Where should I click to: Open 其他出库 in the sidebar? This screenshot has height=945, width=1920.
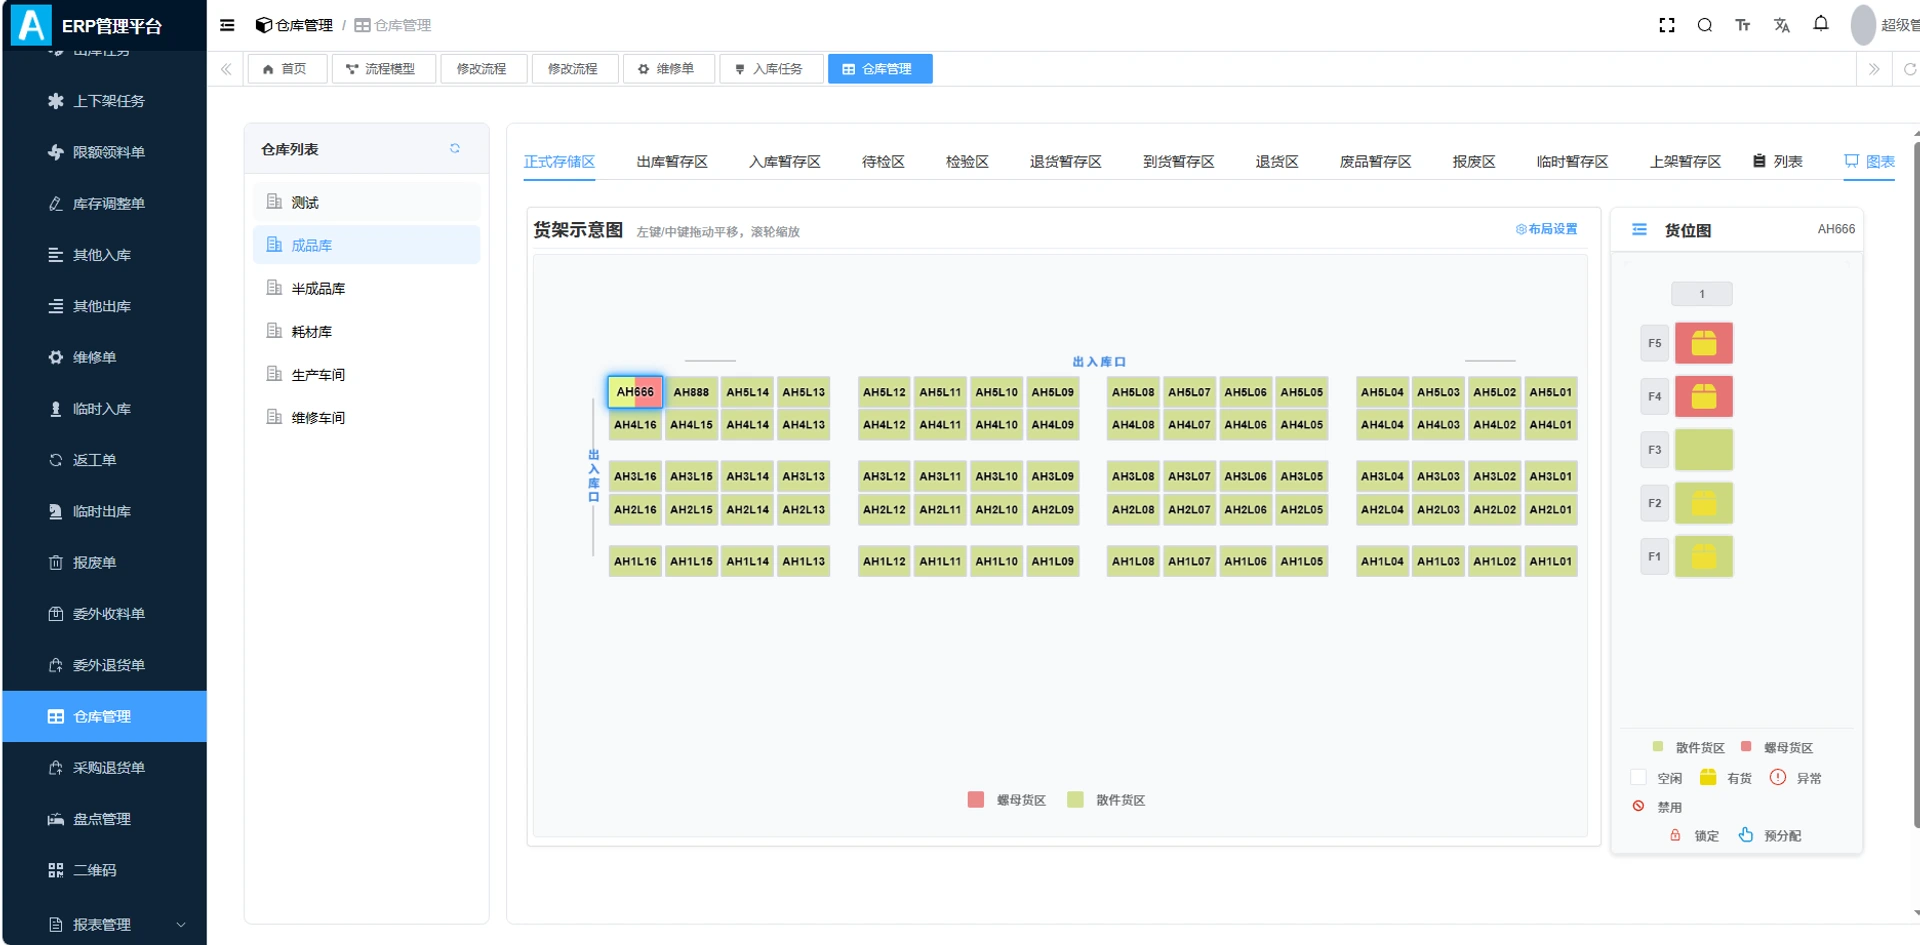point(104,306)
